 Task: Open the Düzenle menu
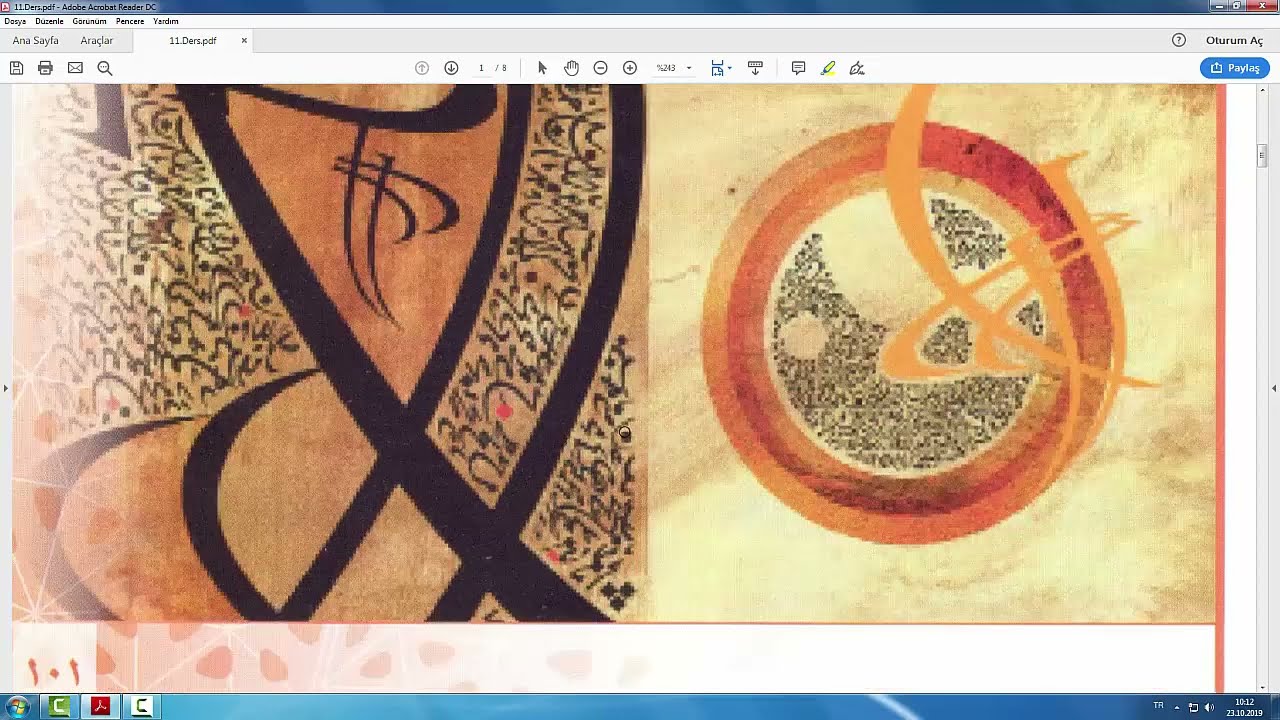click(49, 21)
